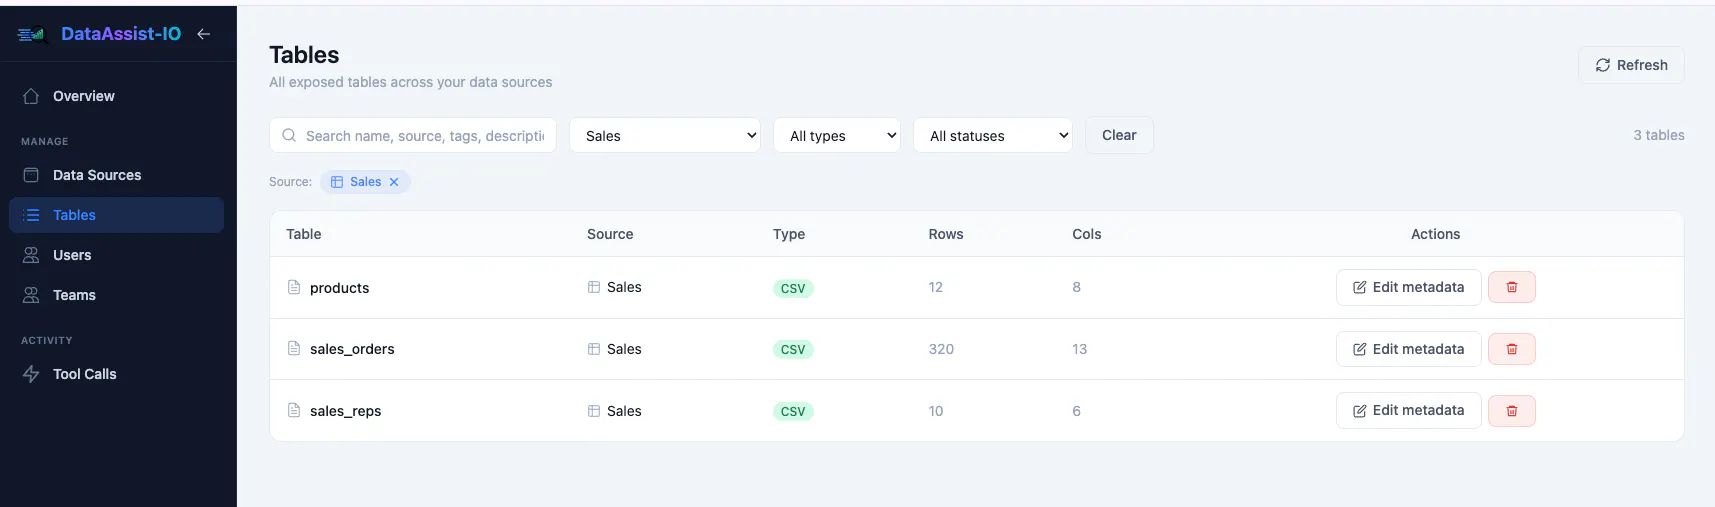Click the Source column header
The image size is (1715, 507).
pyautogui.click(x=610, y=234)
